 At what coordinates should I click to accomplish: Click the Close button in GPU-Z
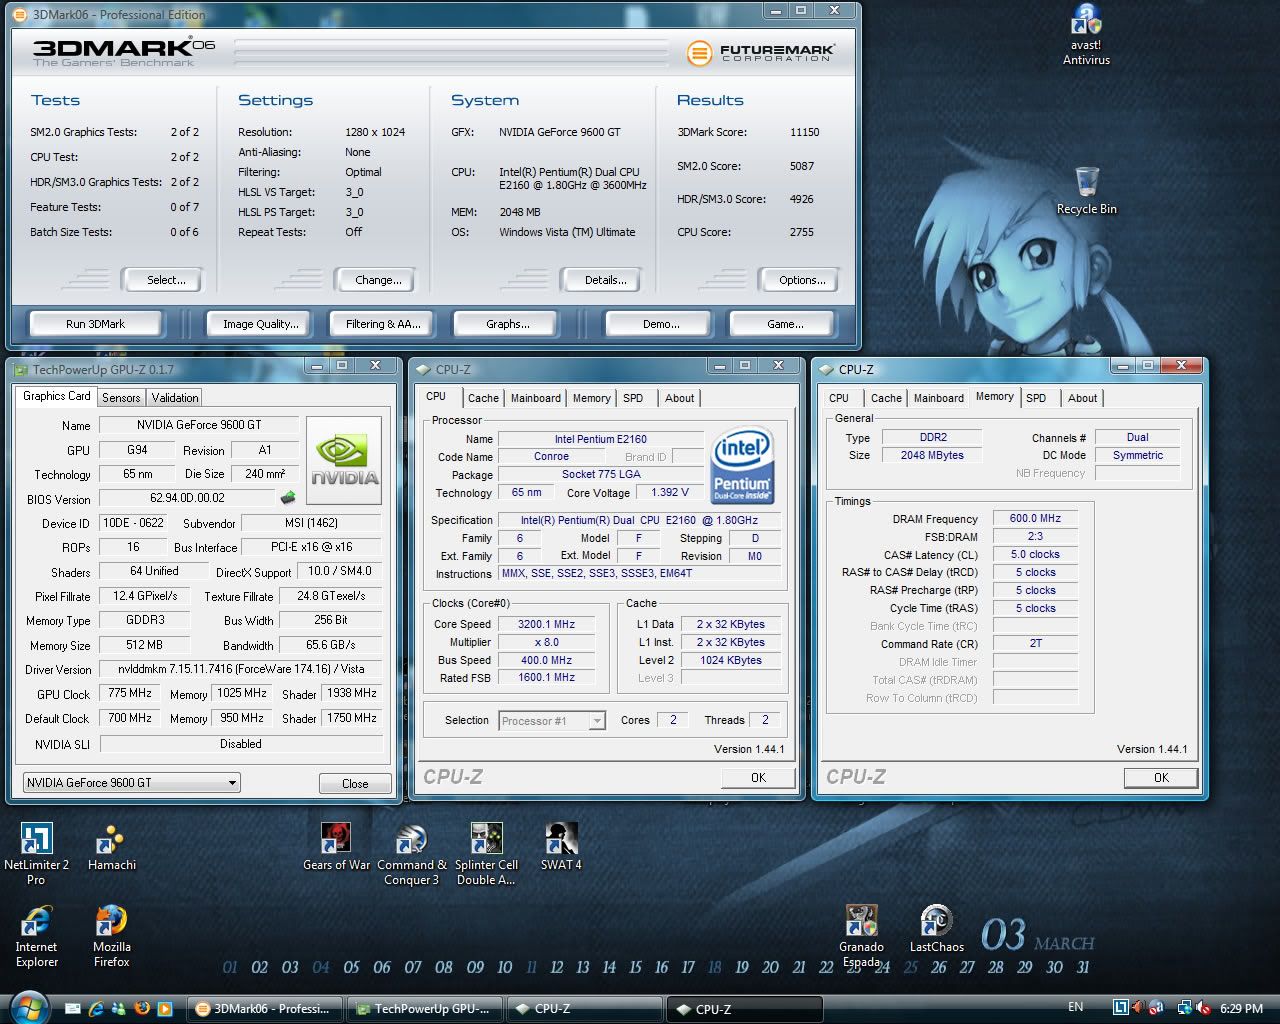click(x=355, y=783)
